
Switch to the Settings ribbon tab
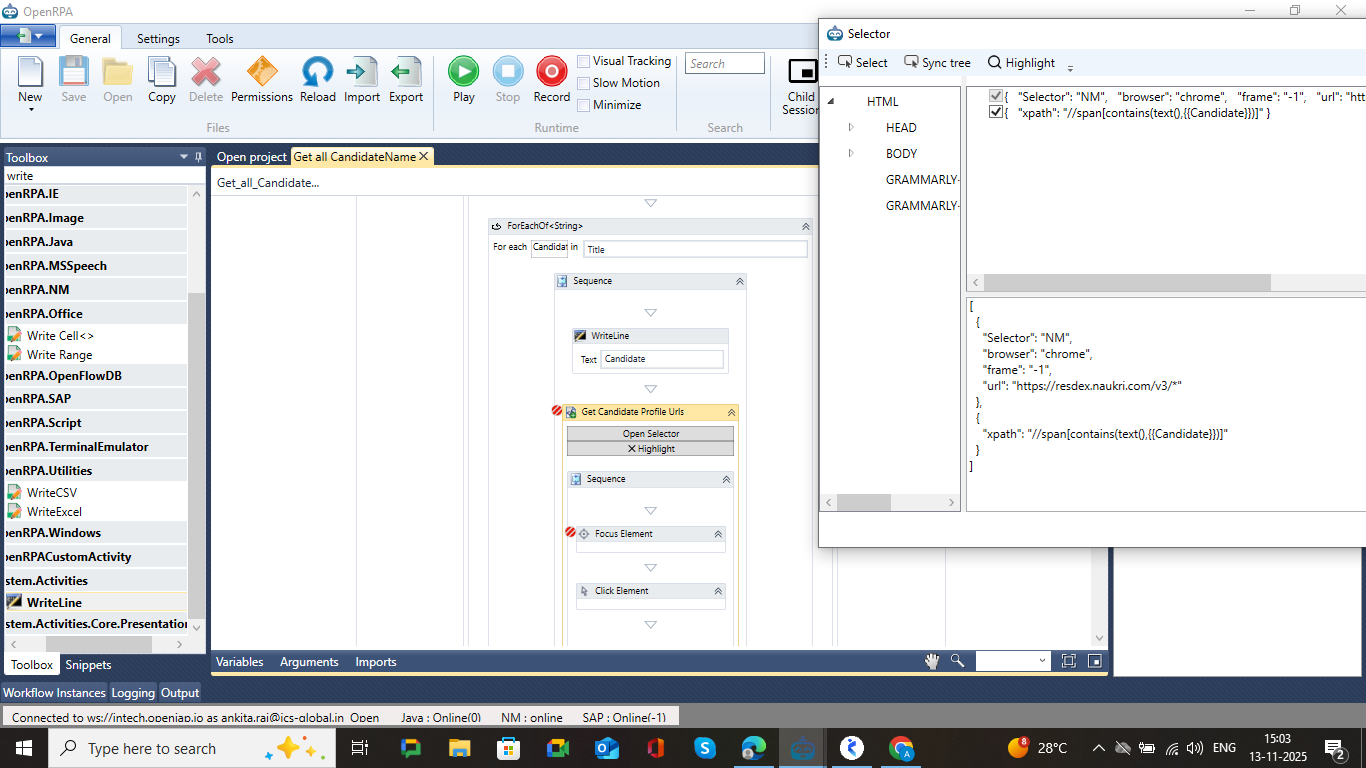pyautogui.click(x=158, y=39)
